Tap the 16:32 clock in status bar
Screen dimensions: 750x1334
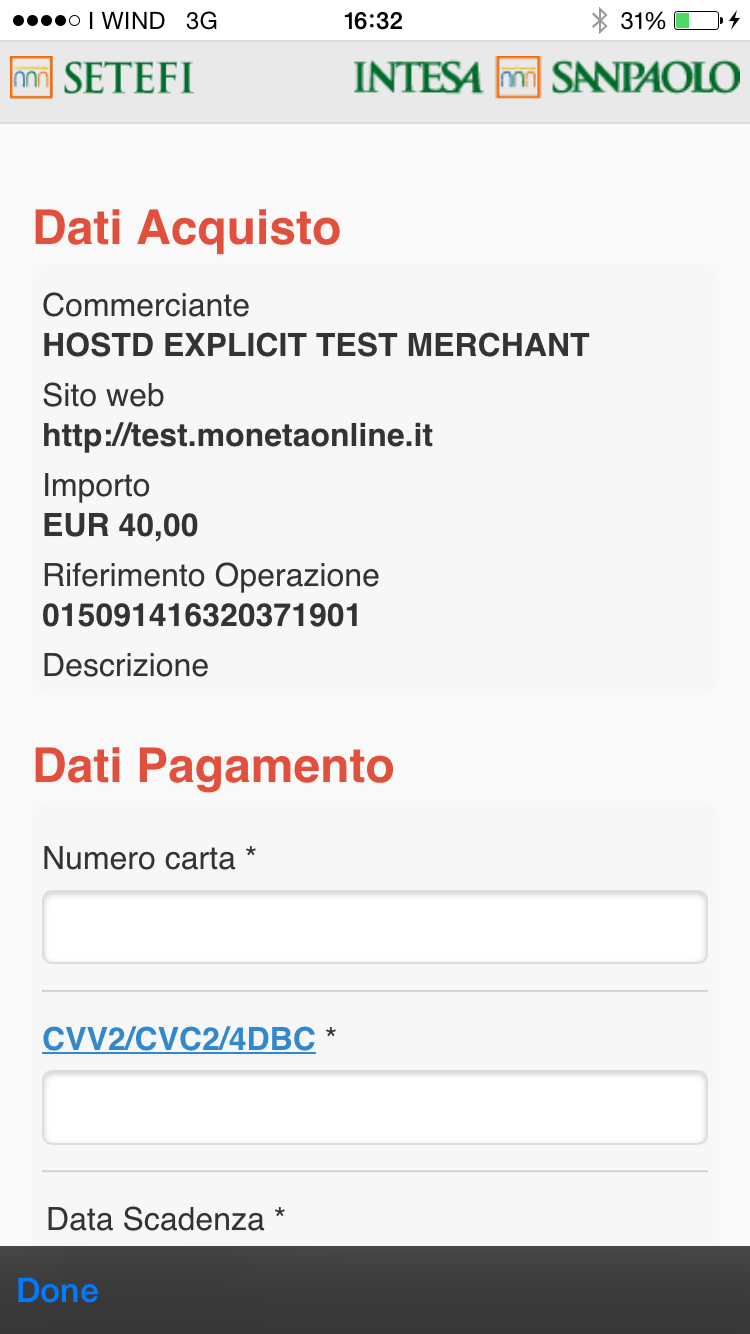click(372, 20)
